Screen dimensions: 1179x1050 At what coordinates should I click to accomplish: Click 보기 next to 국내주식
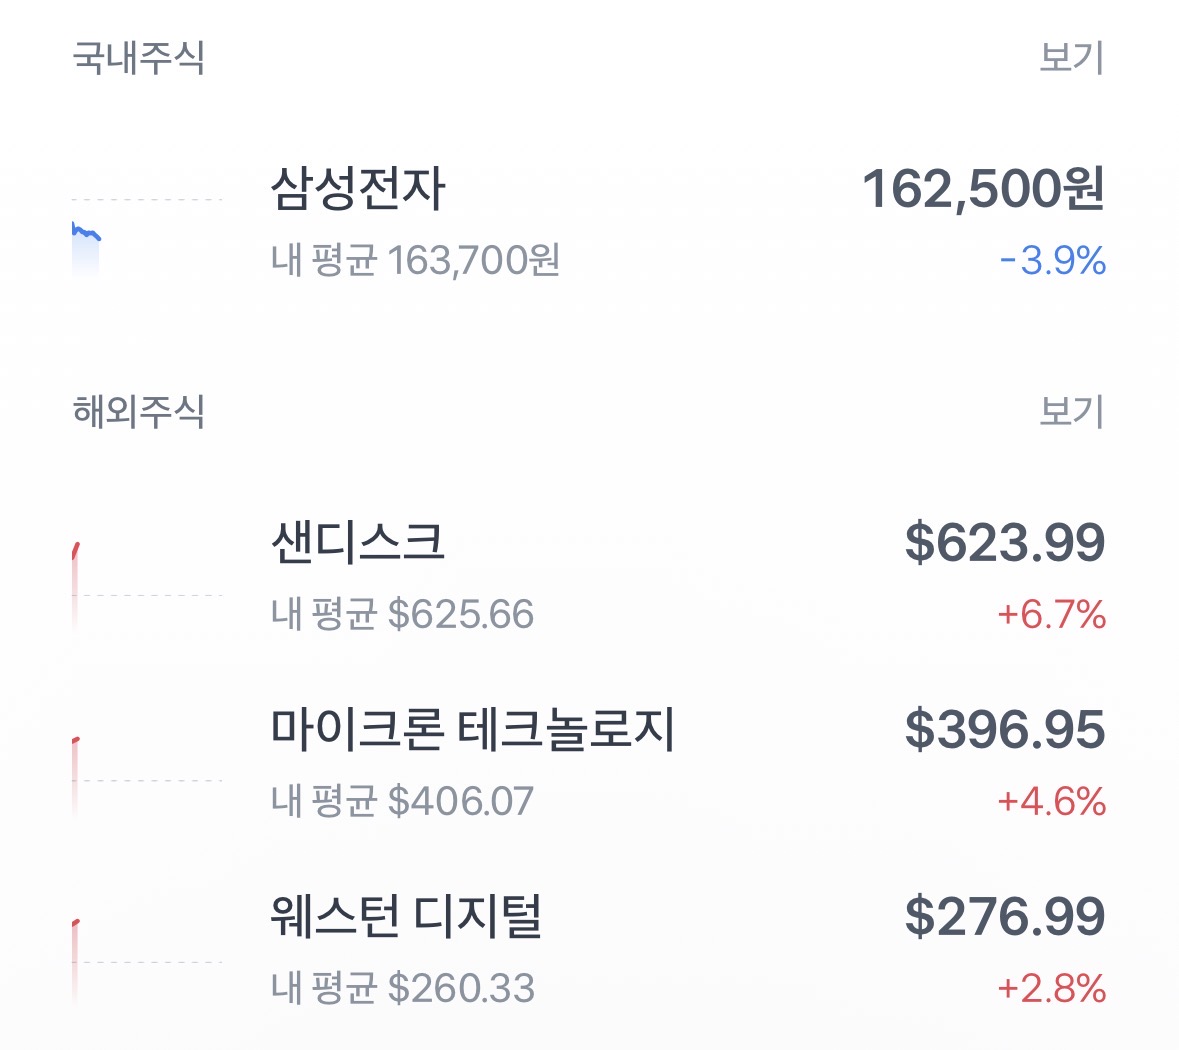pos(1071,58)
